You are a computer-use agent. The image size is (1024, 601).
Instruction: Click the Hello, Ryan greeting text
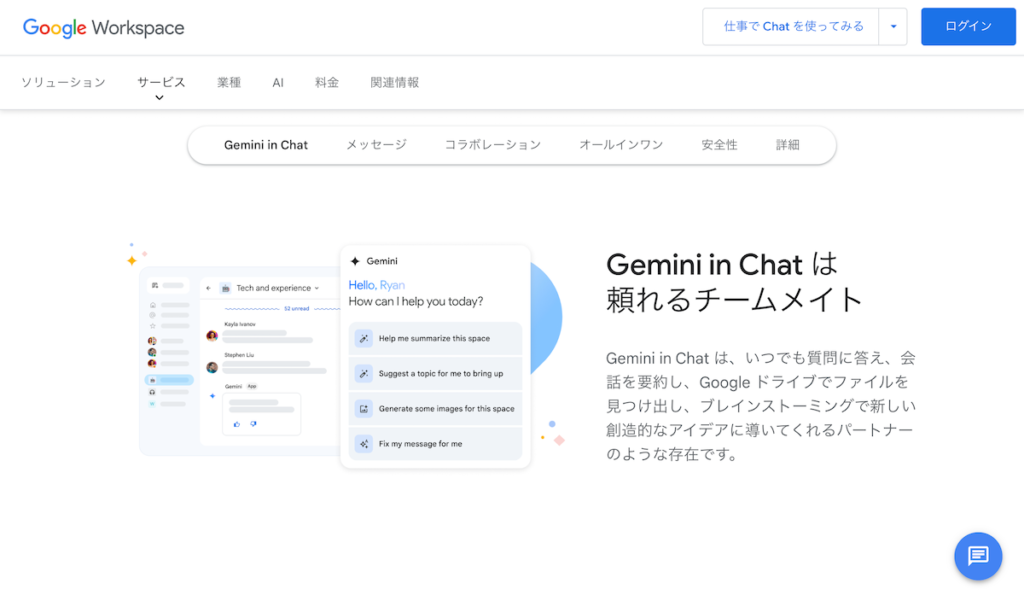click(x=377, y=285)
